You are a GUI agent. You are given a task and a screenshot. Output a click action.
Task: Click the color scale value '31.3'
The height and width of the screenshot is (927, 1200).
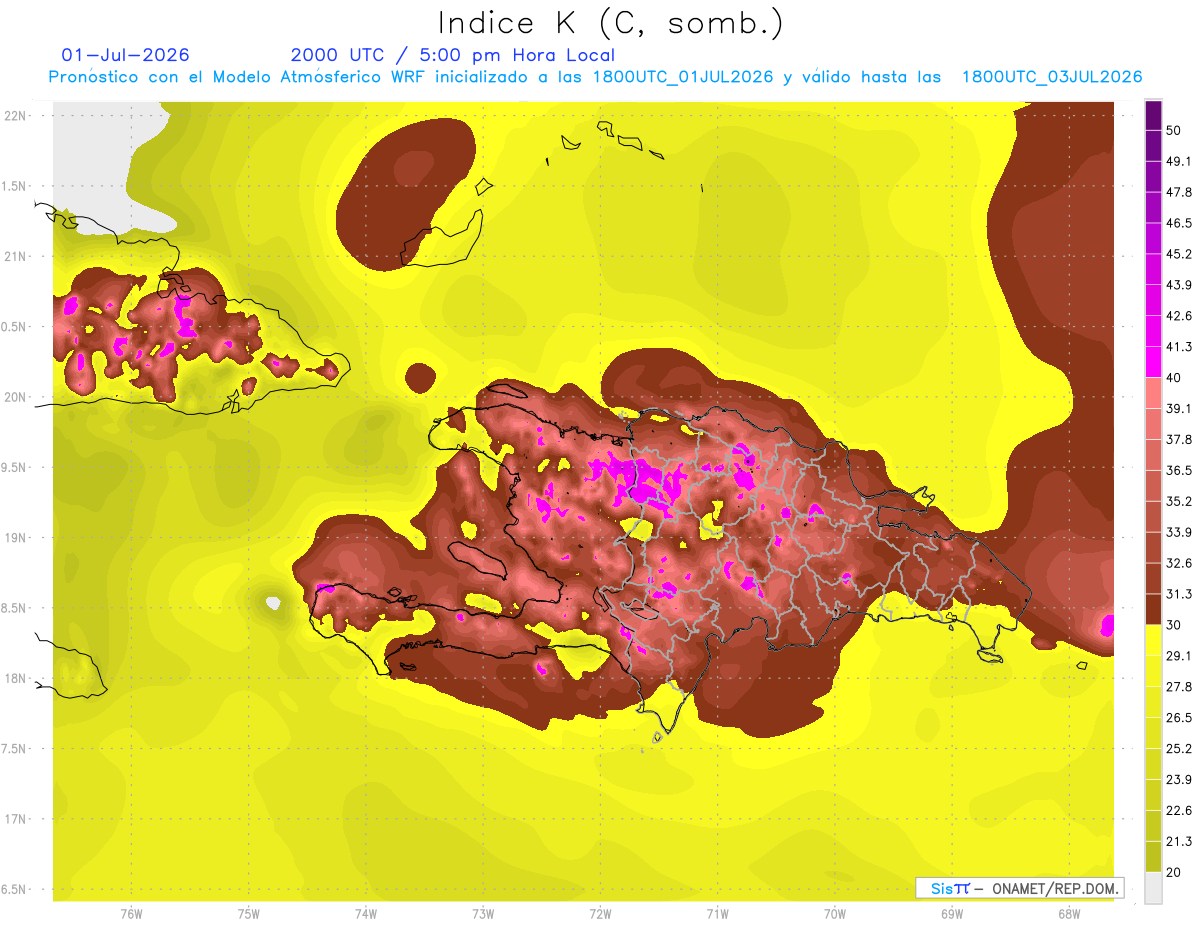(x=1178, y=594)
